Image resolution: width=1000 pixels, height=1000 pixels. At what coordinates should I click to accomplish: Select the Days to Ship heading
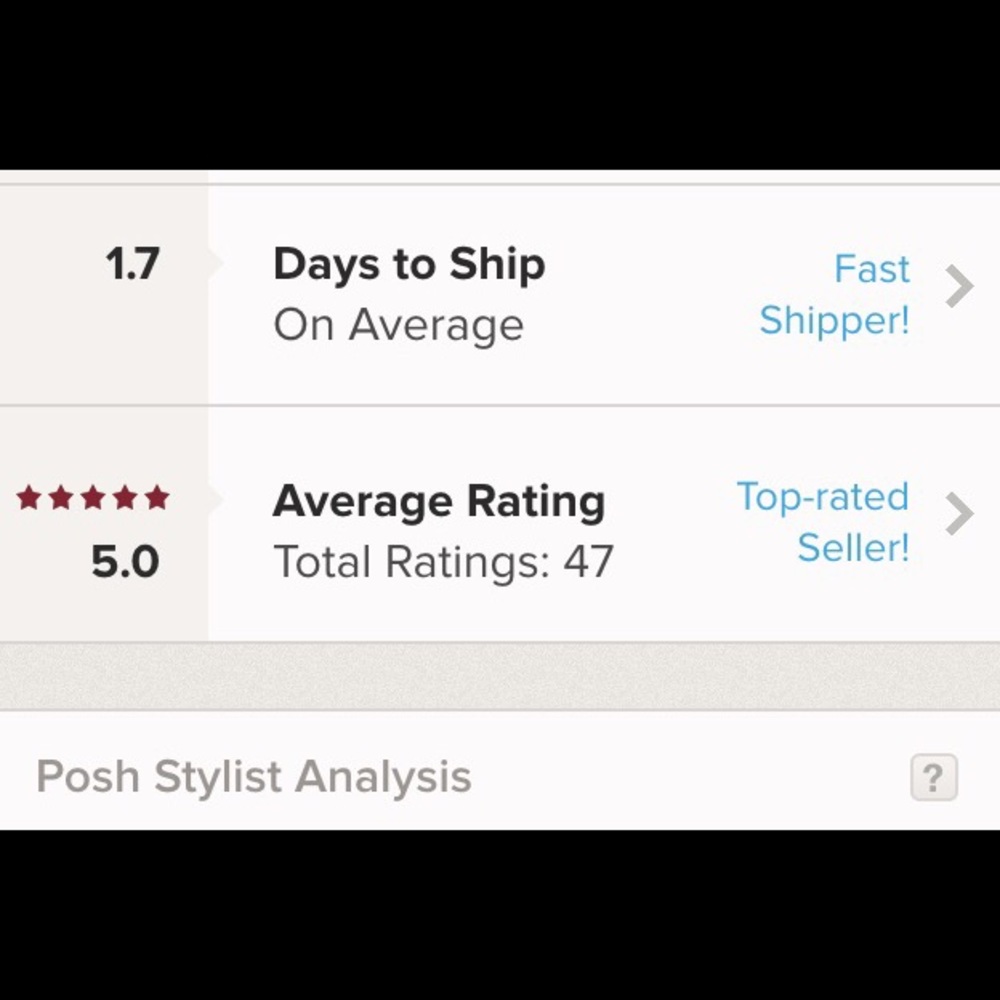tap(409, 265)
